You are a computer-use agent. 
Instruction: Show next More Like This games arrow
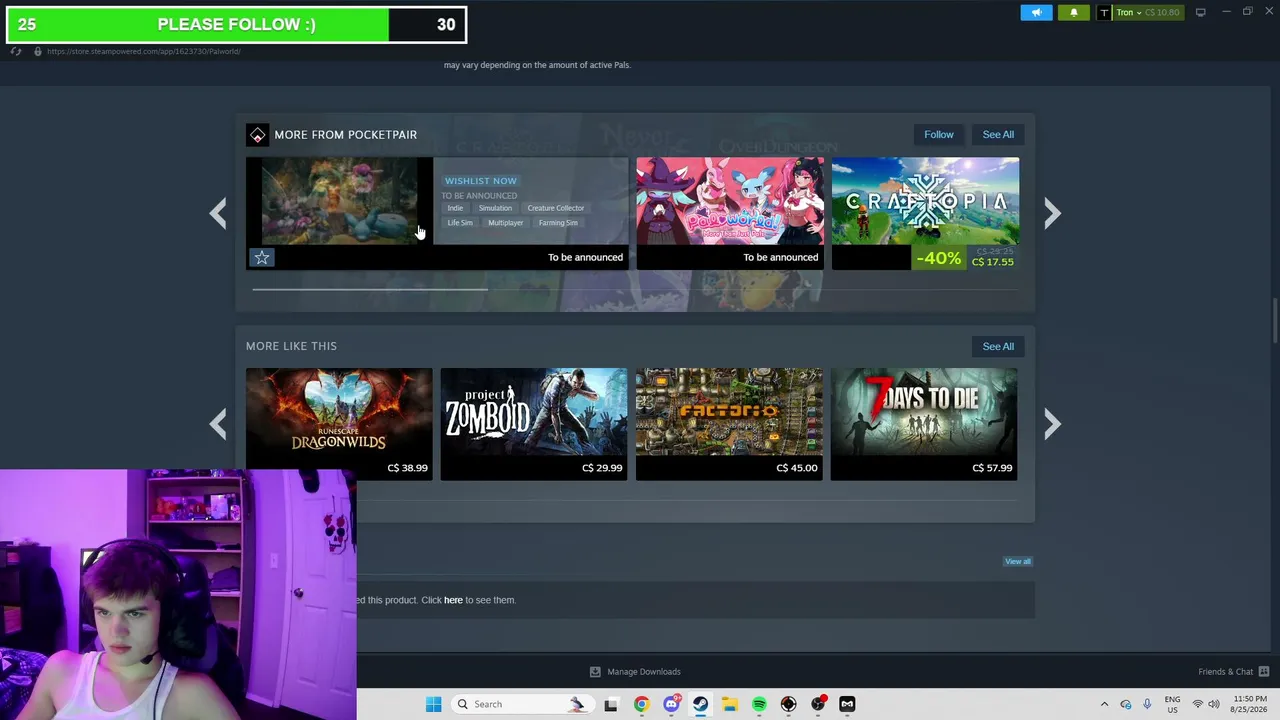pyautogui.click(x=1052, y=424)
